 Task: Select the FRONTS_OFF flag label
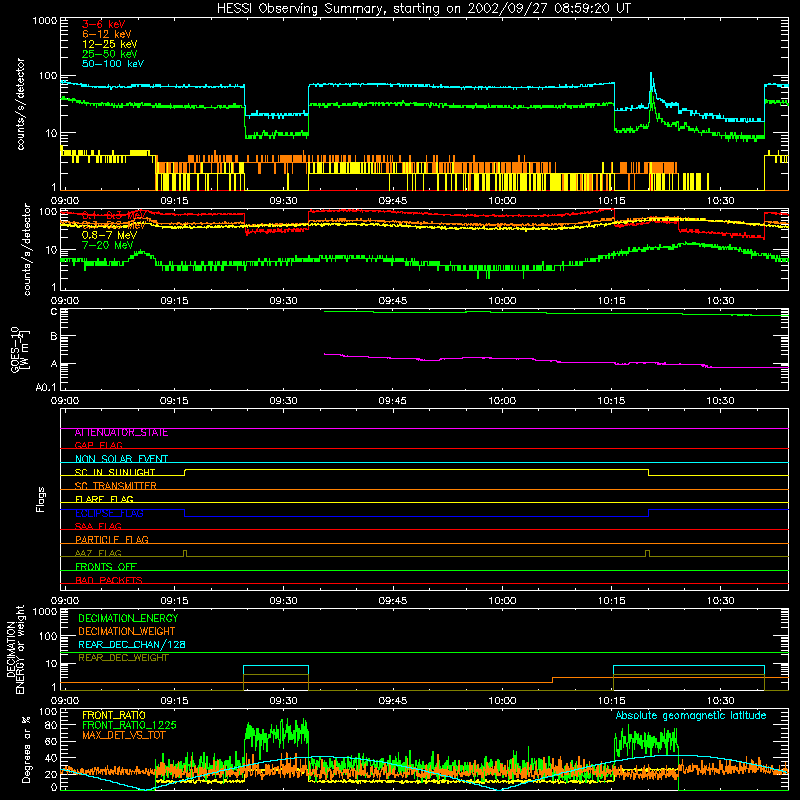106,567
